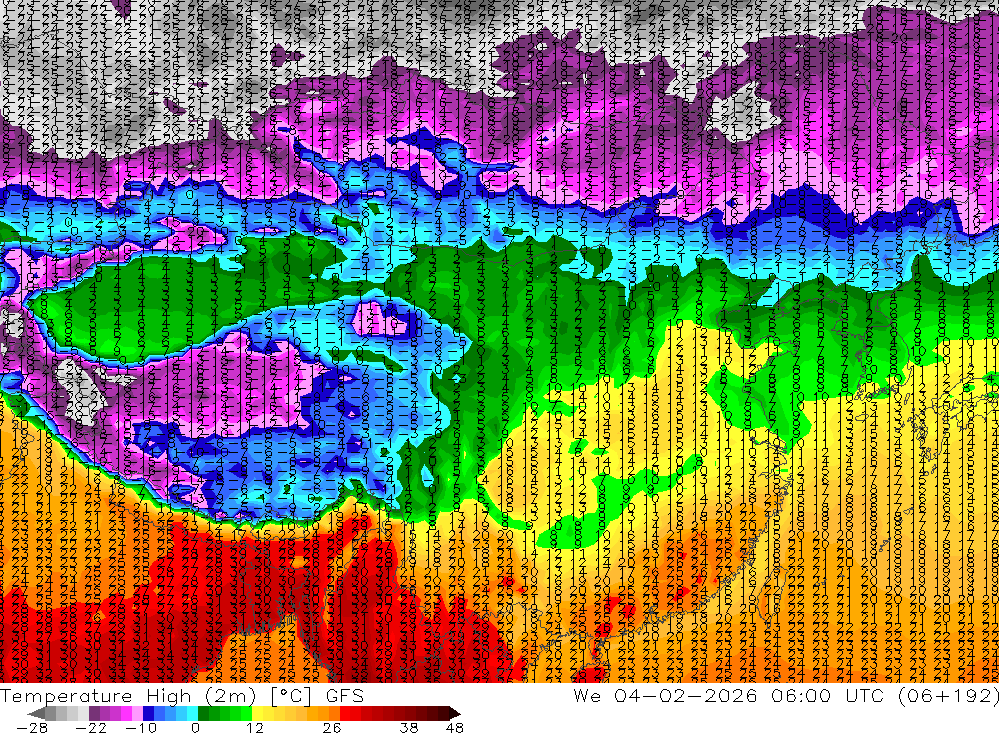
Task: Click the "High" word in the title
Action: [169, 697]
